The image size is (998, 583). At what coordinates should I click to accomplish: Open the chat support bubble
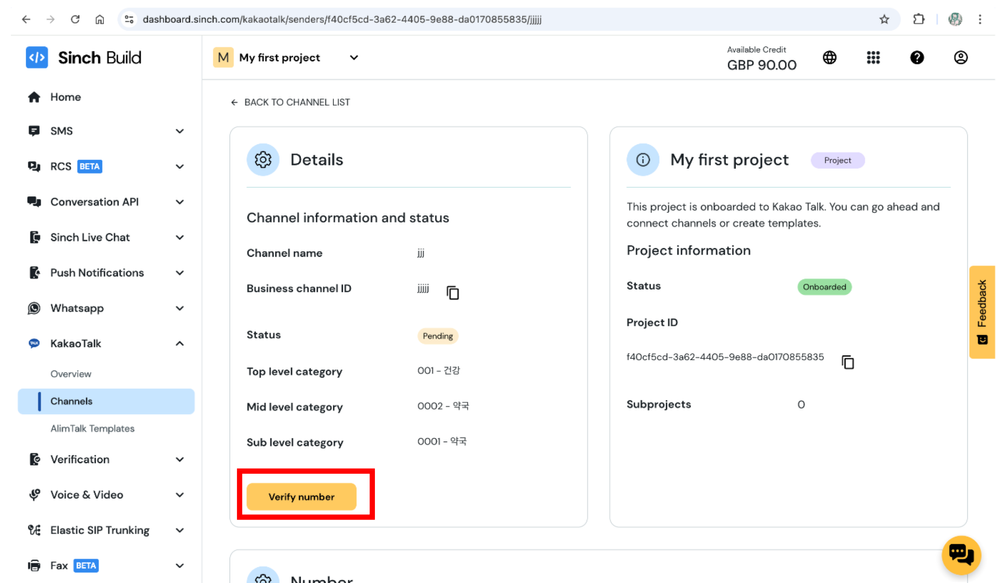tap(961, 554)
